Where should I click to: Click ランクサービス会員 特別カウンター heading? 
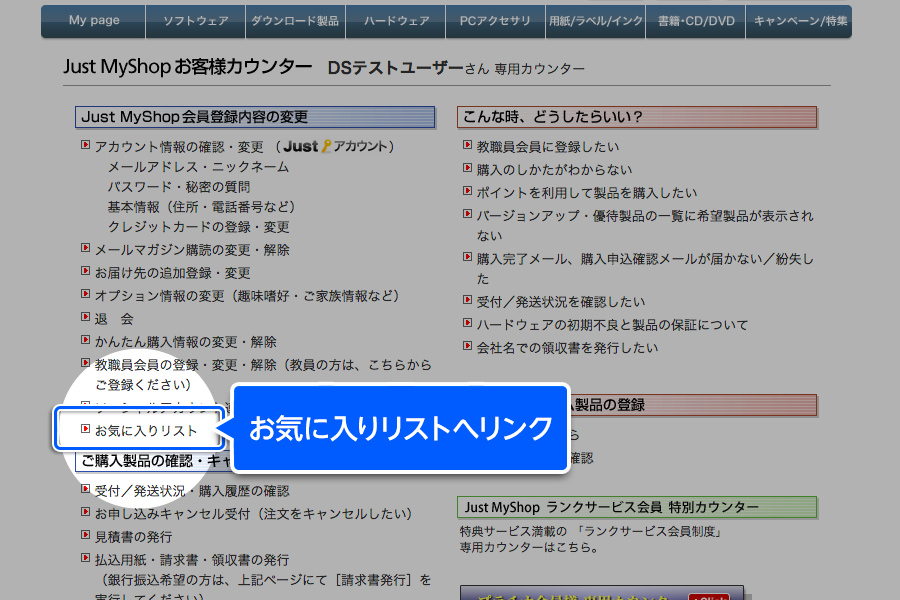pos(637,508)
